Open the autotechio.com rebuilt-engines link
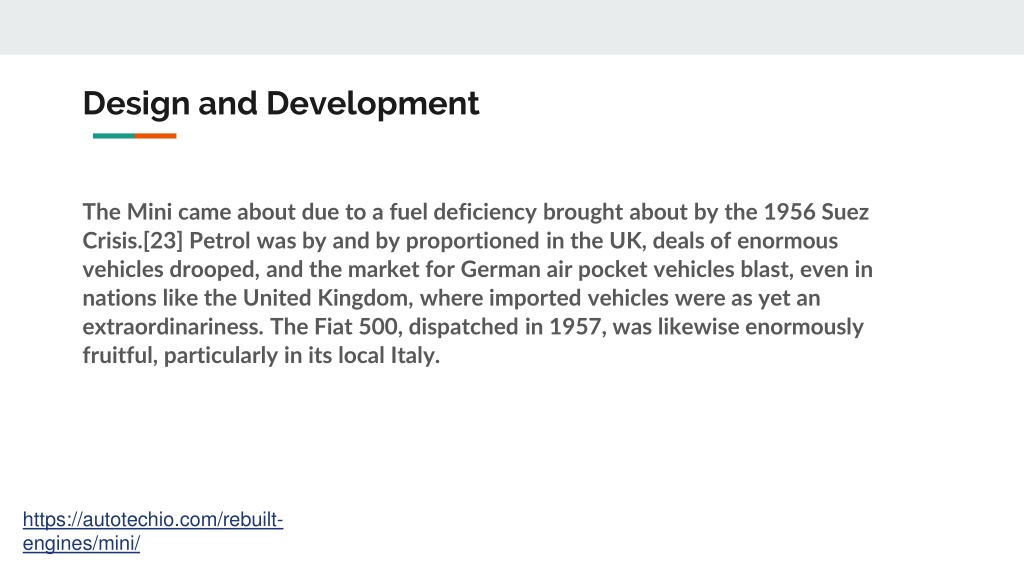The image size is (1024, 576). 153,531
